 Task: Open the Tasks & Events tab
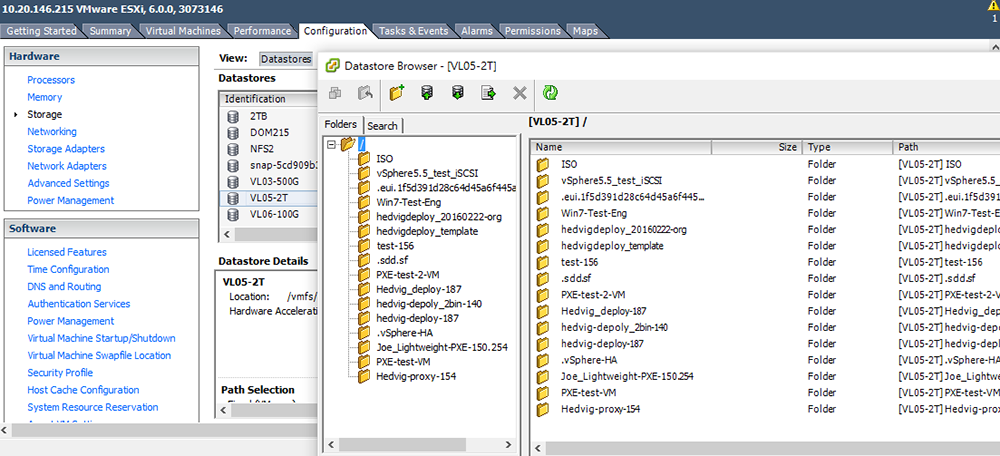point(413,31)
